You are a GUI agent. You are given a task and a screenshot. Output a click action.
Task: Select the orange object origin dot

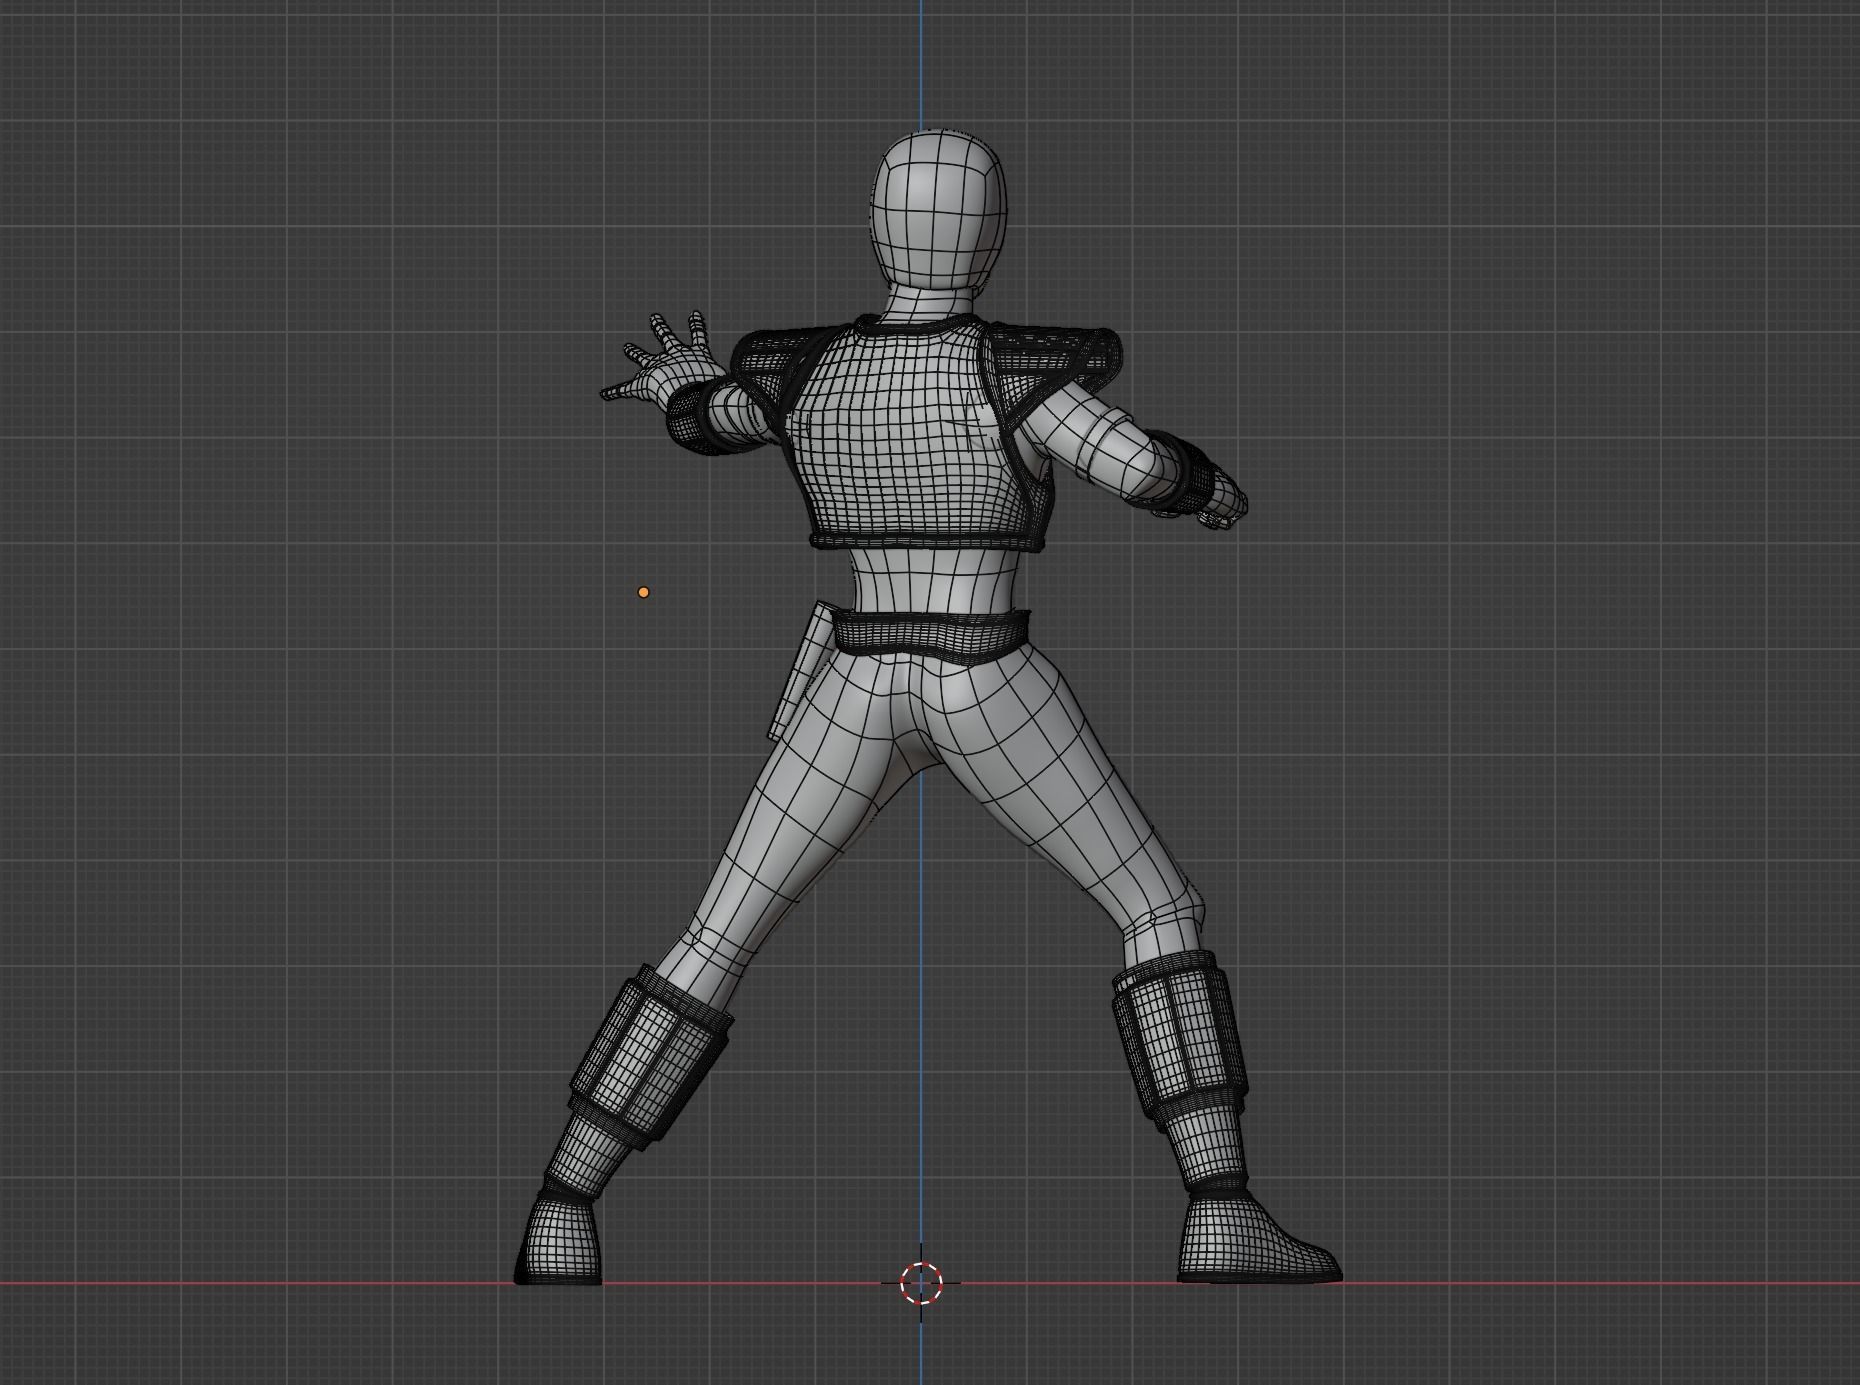[643, 592]
